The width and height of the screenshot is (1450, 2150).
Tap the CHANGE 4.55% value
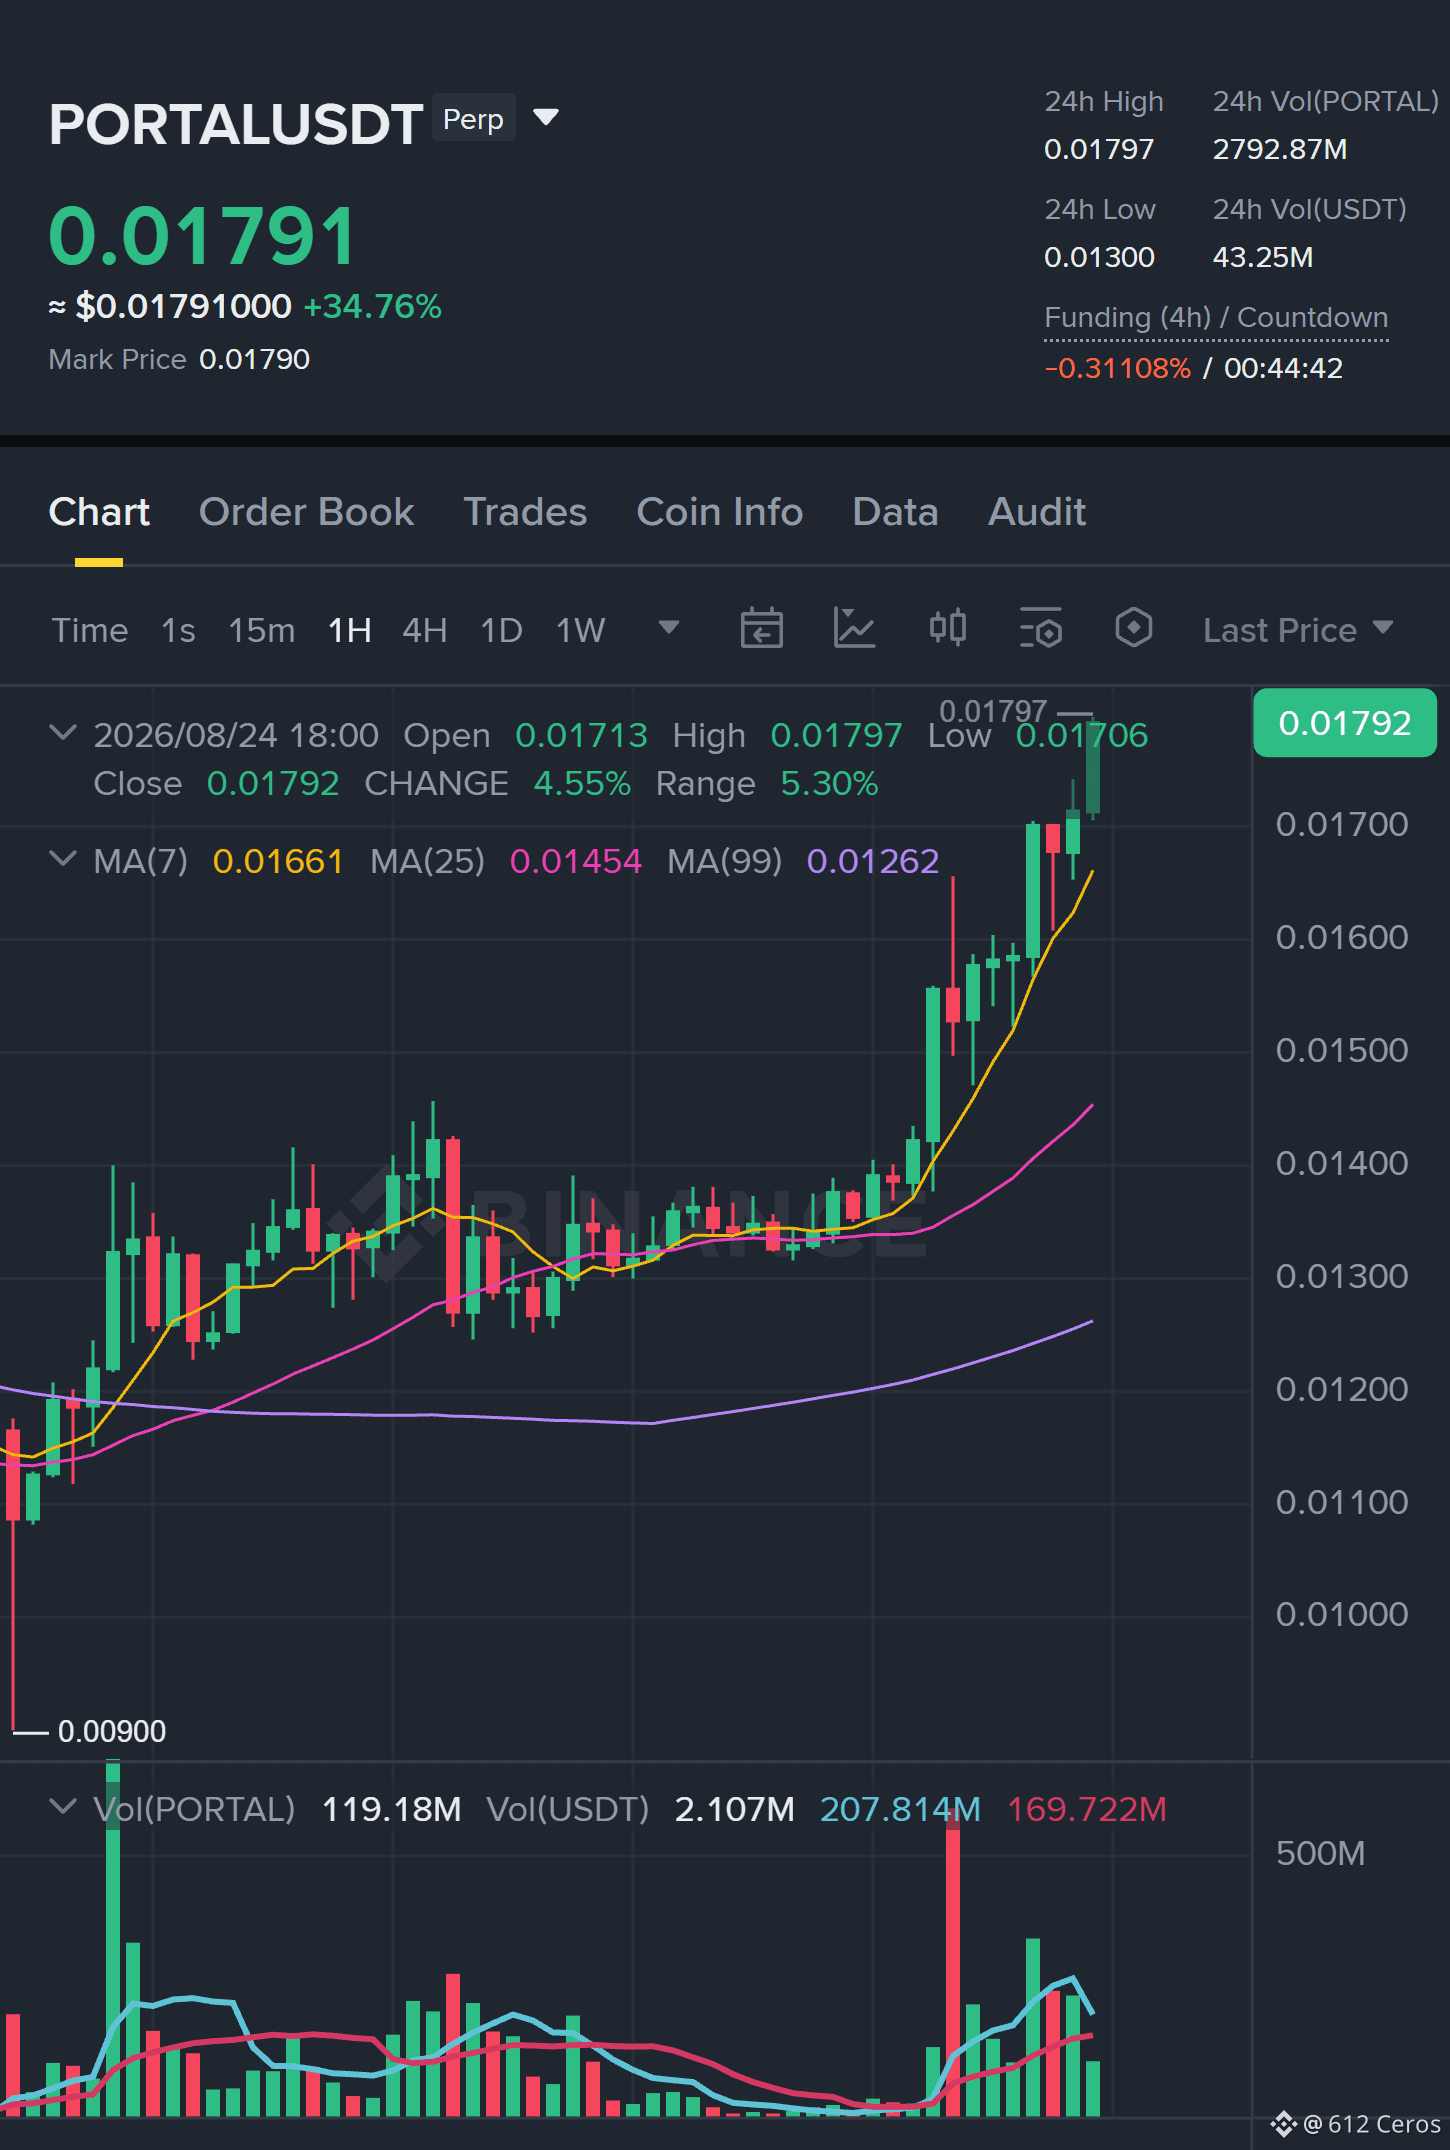coord(582,783)
